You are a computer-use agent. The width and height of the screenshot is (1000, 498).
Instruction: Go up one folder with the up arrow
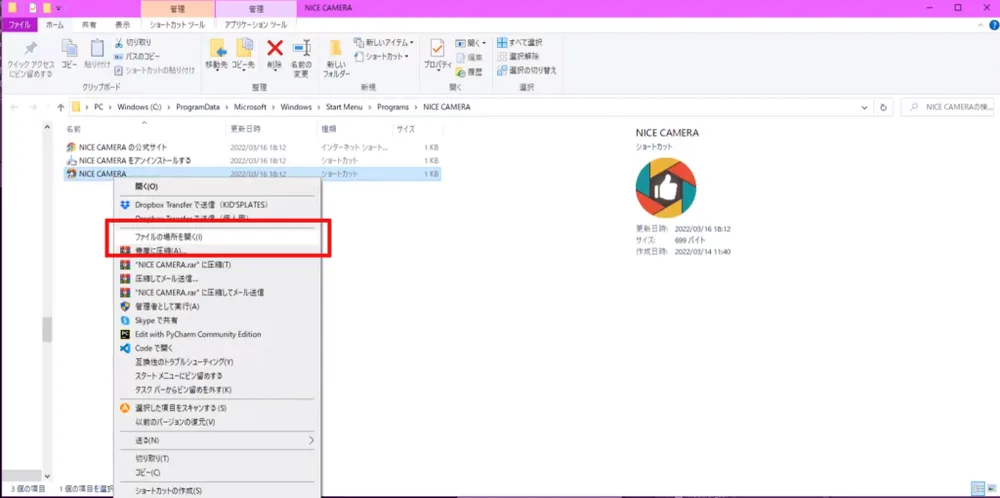pyautogui.click(x=61, y=107)
